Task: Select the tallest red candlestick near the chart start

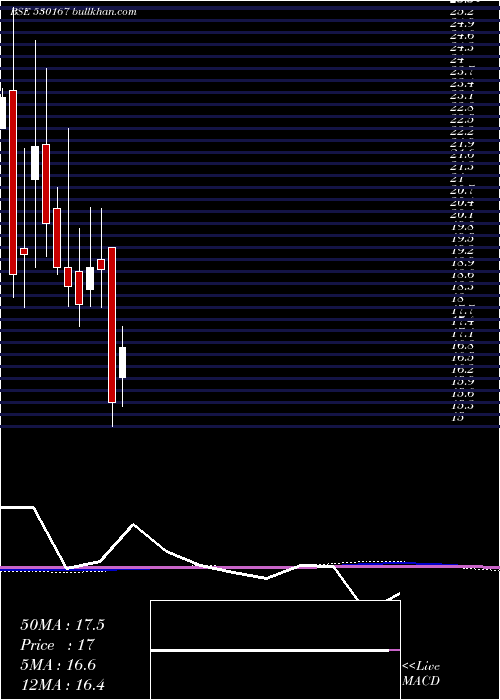Action: pos(13,182)
